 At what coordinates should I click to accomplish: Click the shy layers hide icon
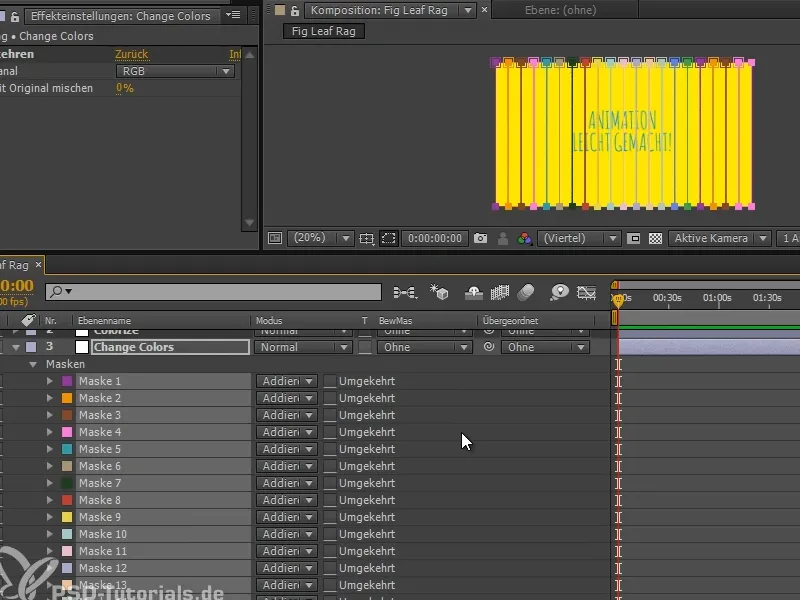tap(473, 292)
